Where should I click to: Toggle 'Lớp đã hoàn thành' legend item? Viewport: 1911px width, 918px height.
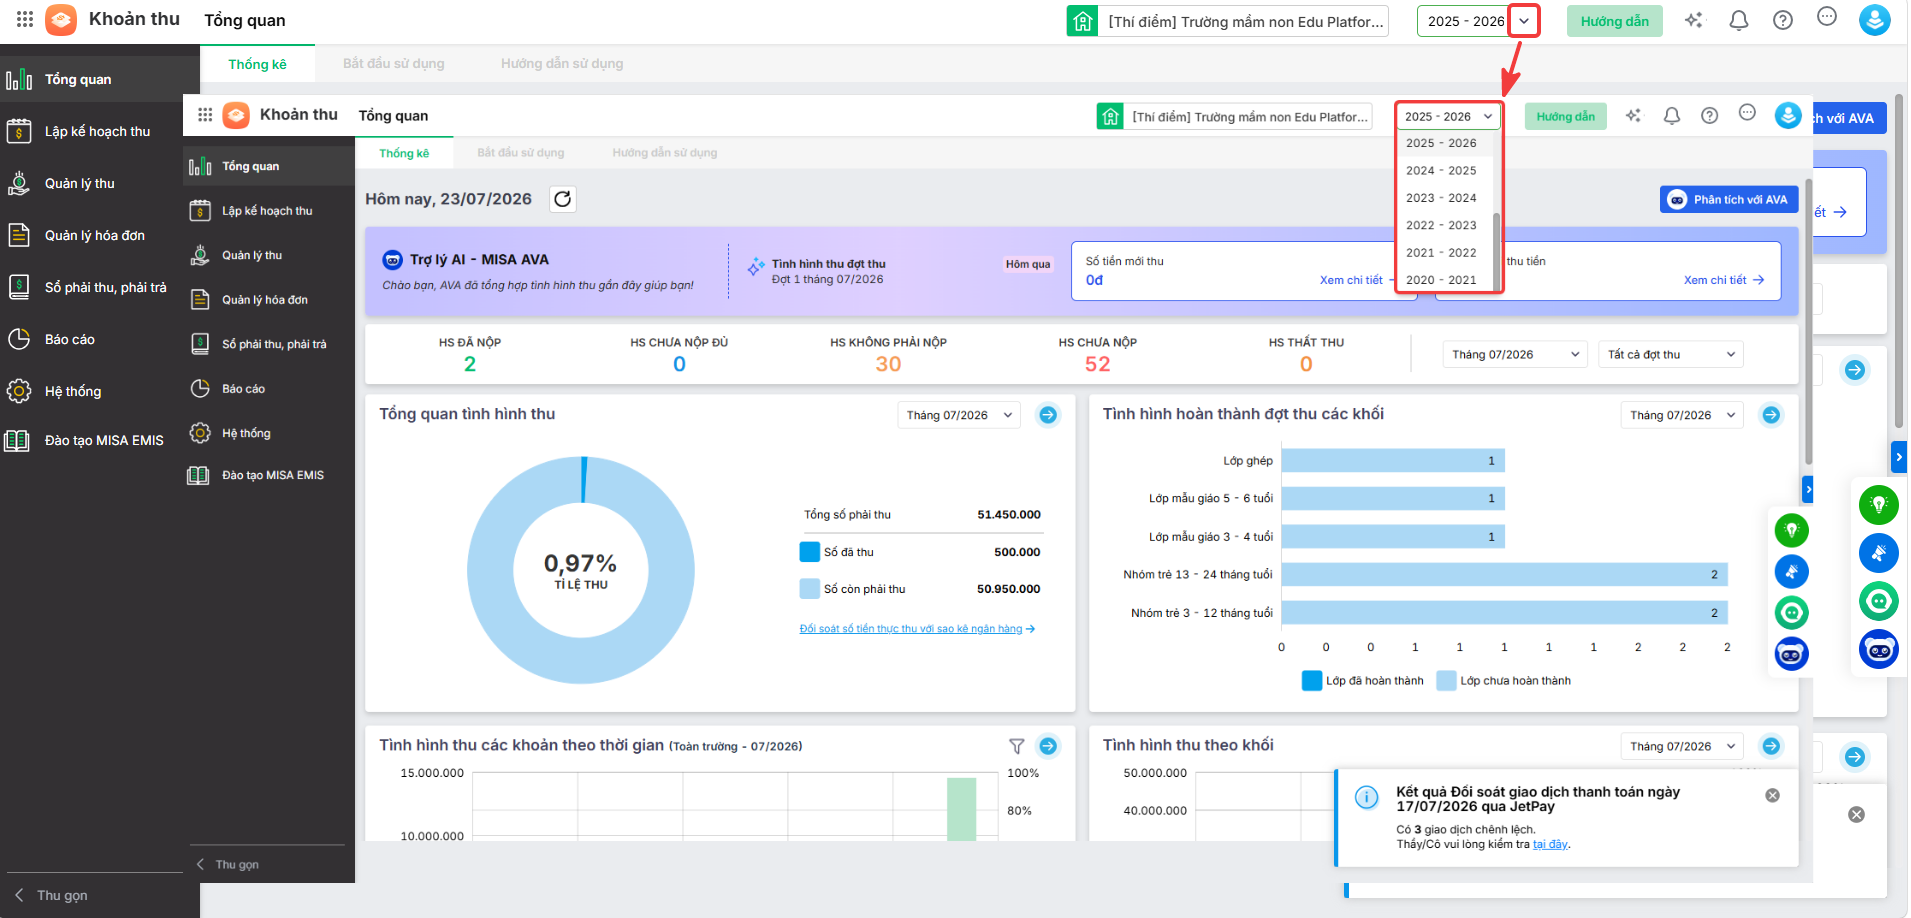[x=1363, y=681]
